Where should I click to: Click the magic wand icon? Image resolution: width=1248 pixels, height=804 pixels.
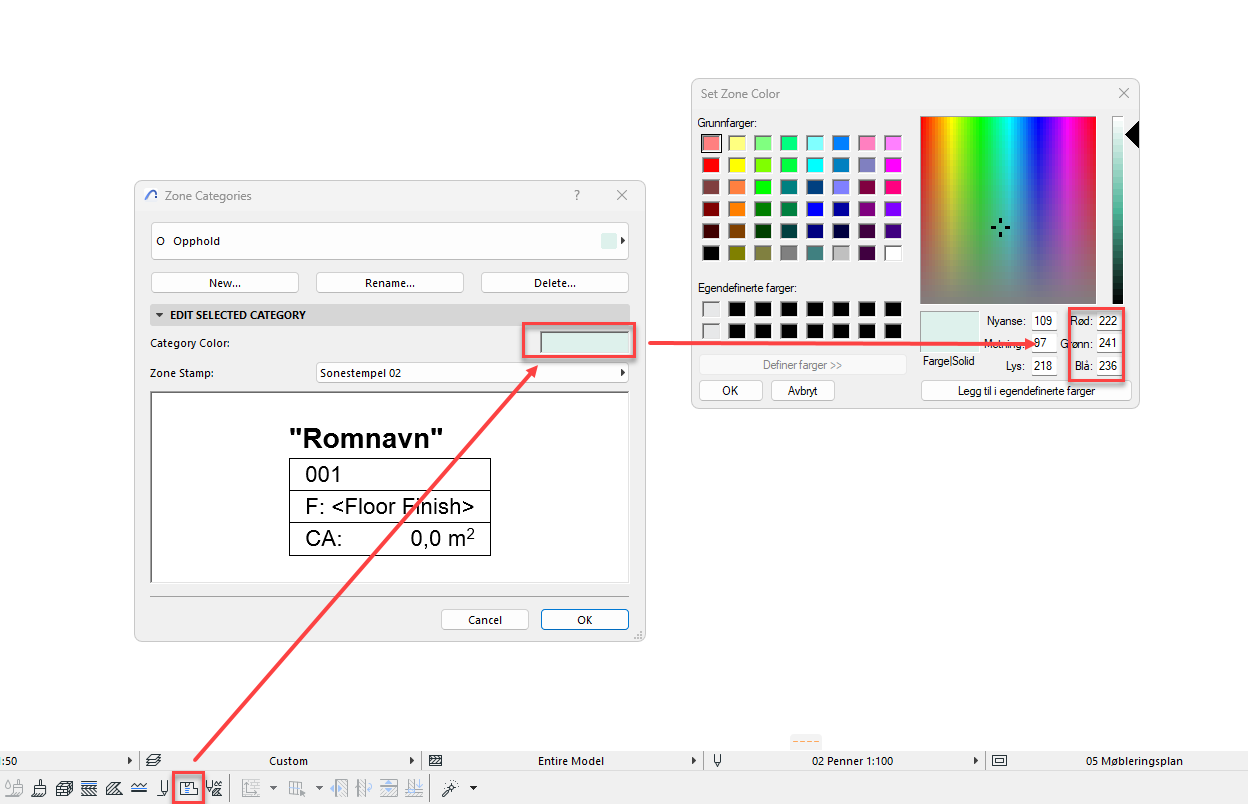[451, 788]
